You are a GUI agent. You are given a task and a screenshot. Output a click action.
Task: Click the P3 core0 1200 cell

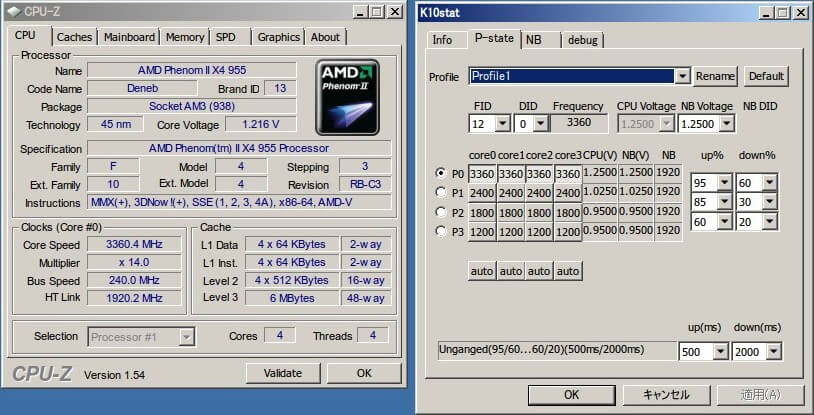[482, 233]
